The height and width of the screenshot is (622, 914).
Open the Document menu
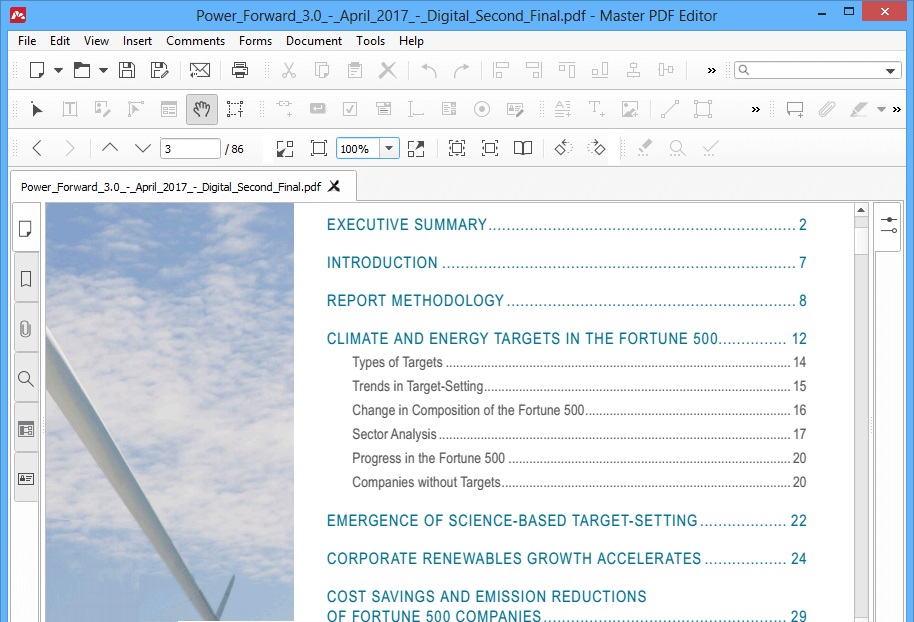[x=314, y=41]
